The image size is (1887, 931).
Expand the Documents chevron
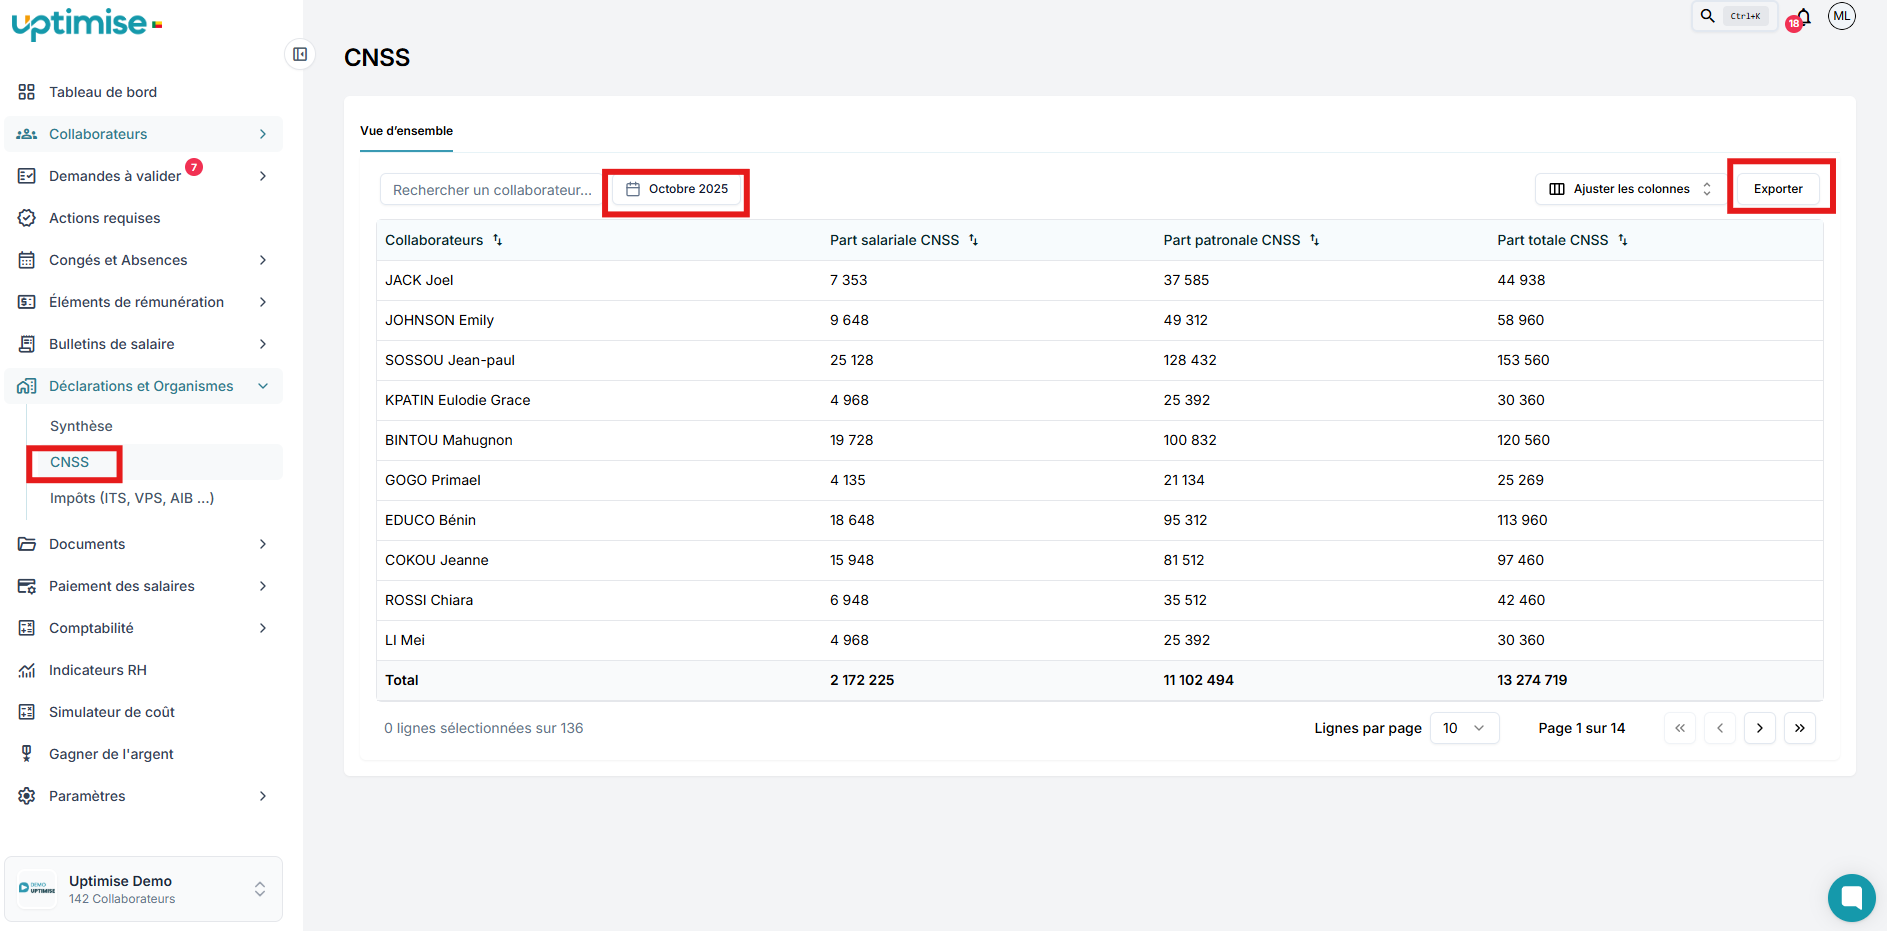tap(263, 544)
